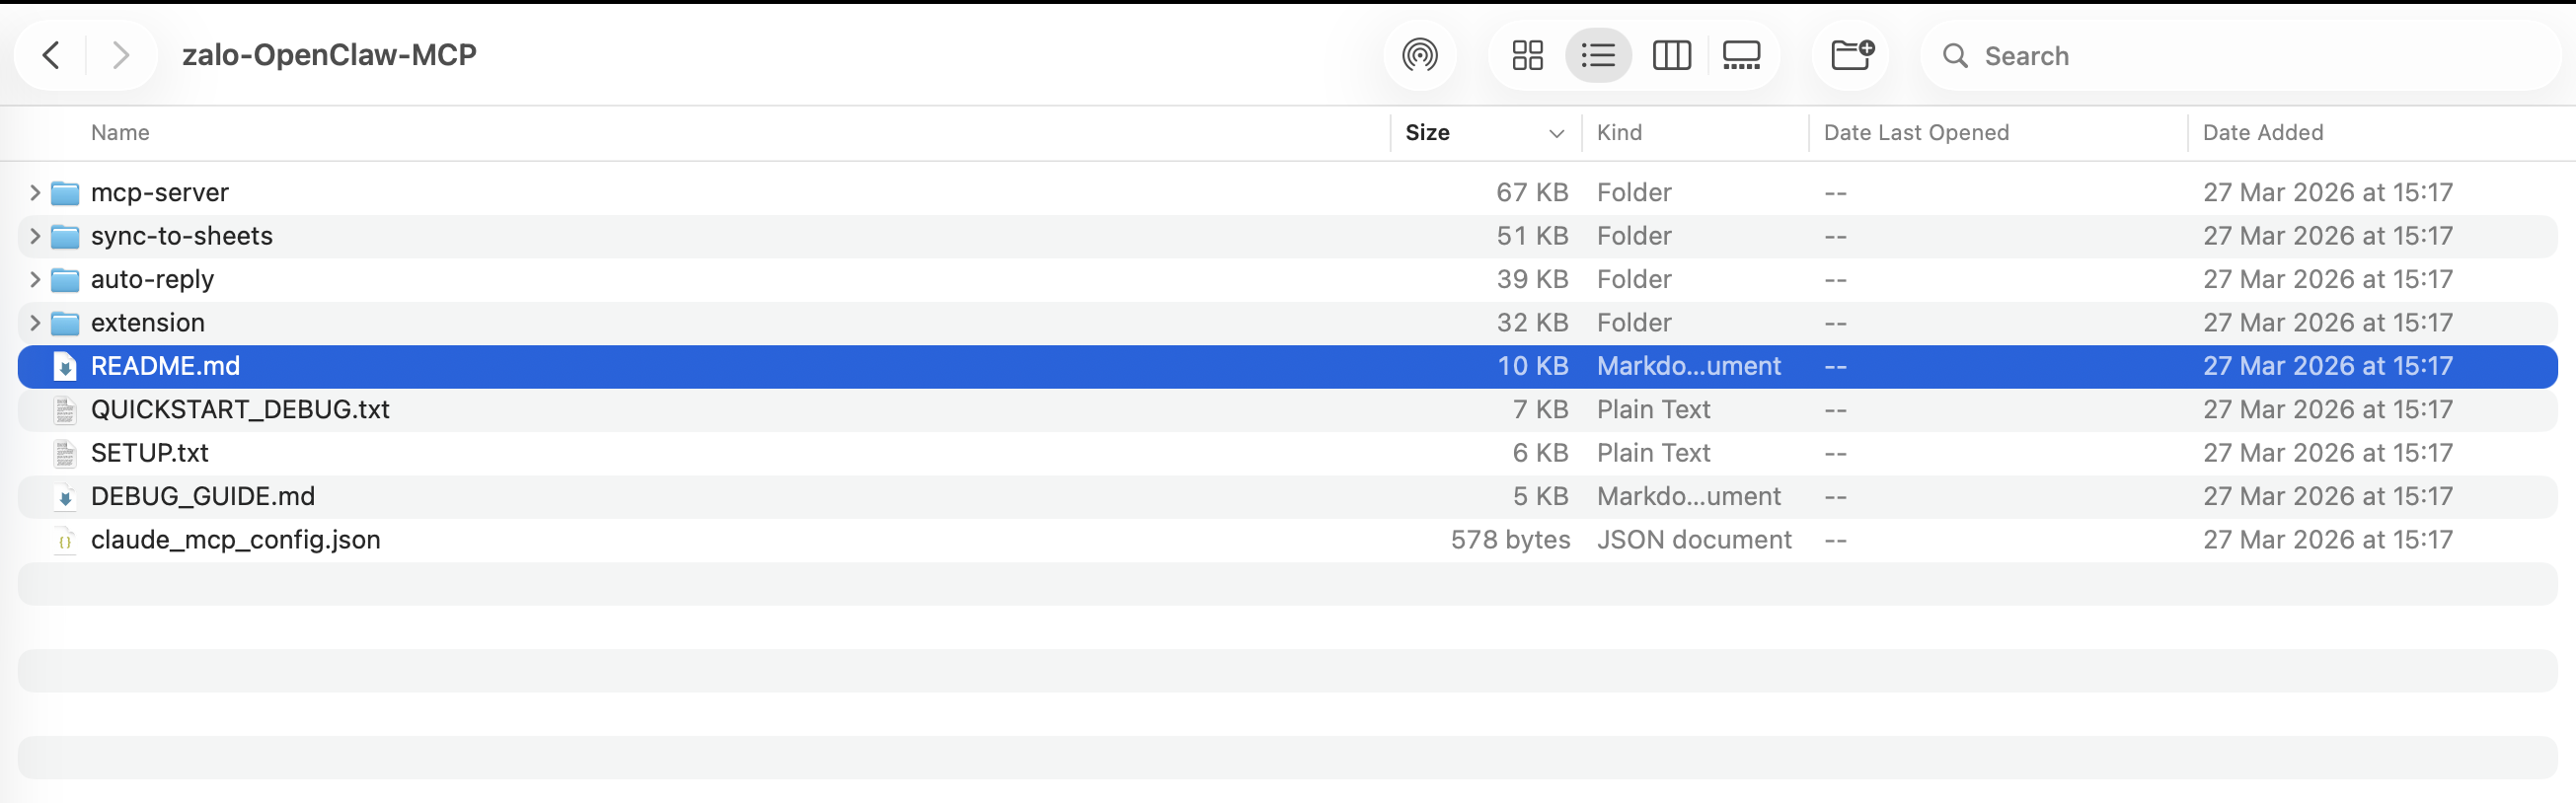The width and height of the screenshot is (2576, 803).
Task: Select the sync-to-sheets folder icon
Action: [65, 236]
